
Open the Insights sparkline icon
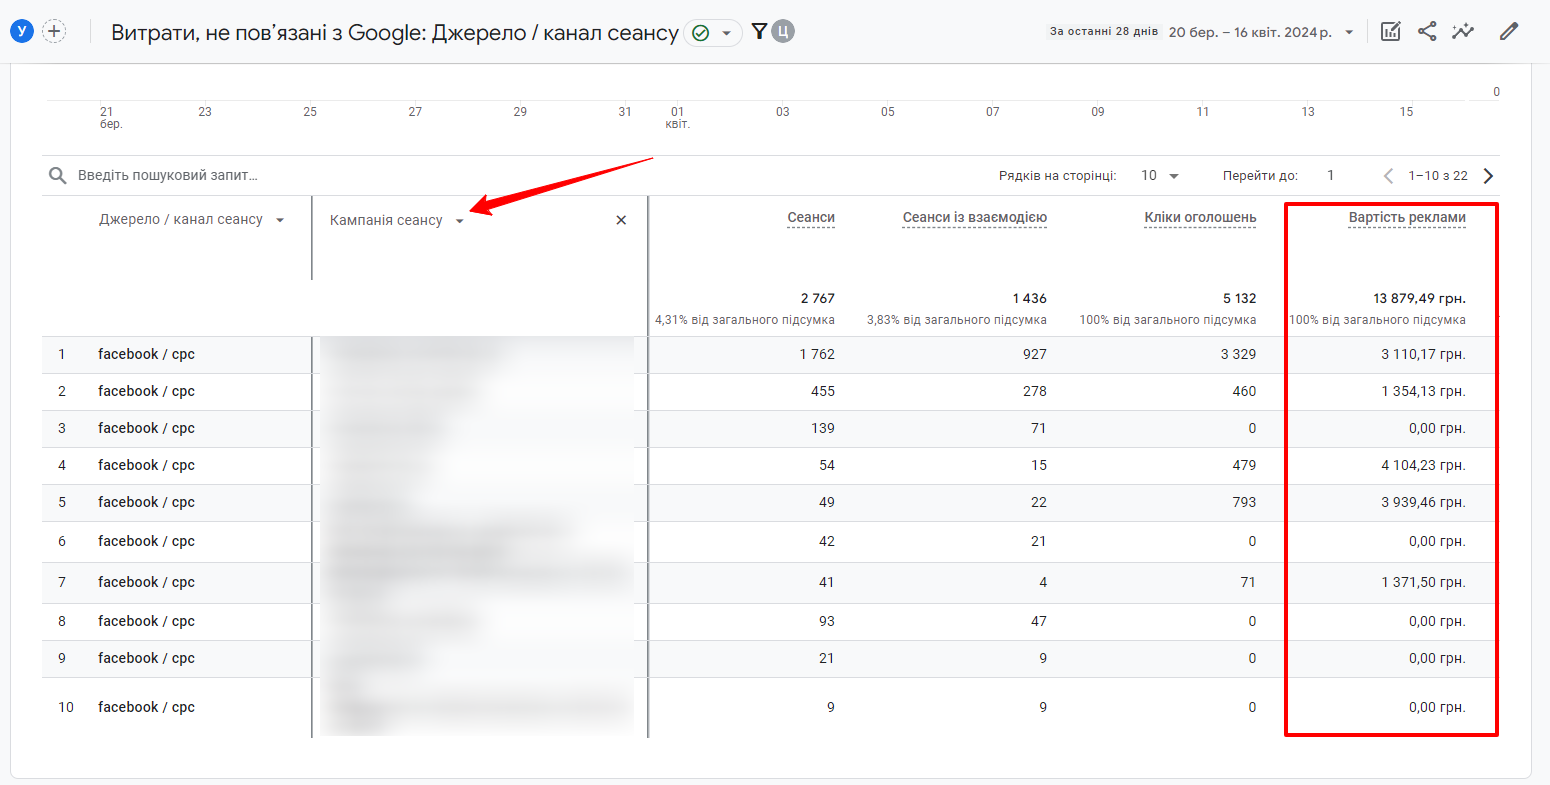tap(1464, 32)
